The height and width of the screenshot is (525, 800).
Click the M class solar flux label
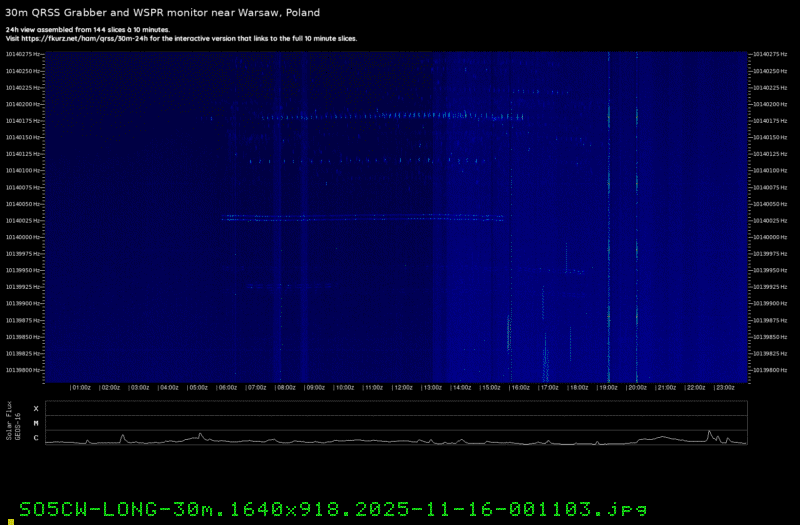pos(36,423)
